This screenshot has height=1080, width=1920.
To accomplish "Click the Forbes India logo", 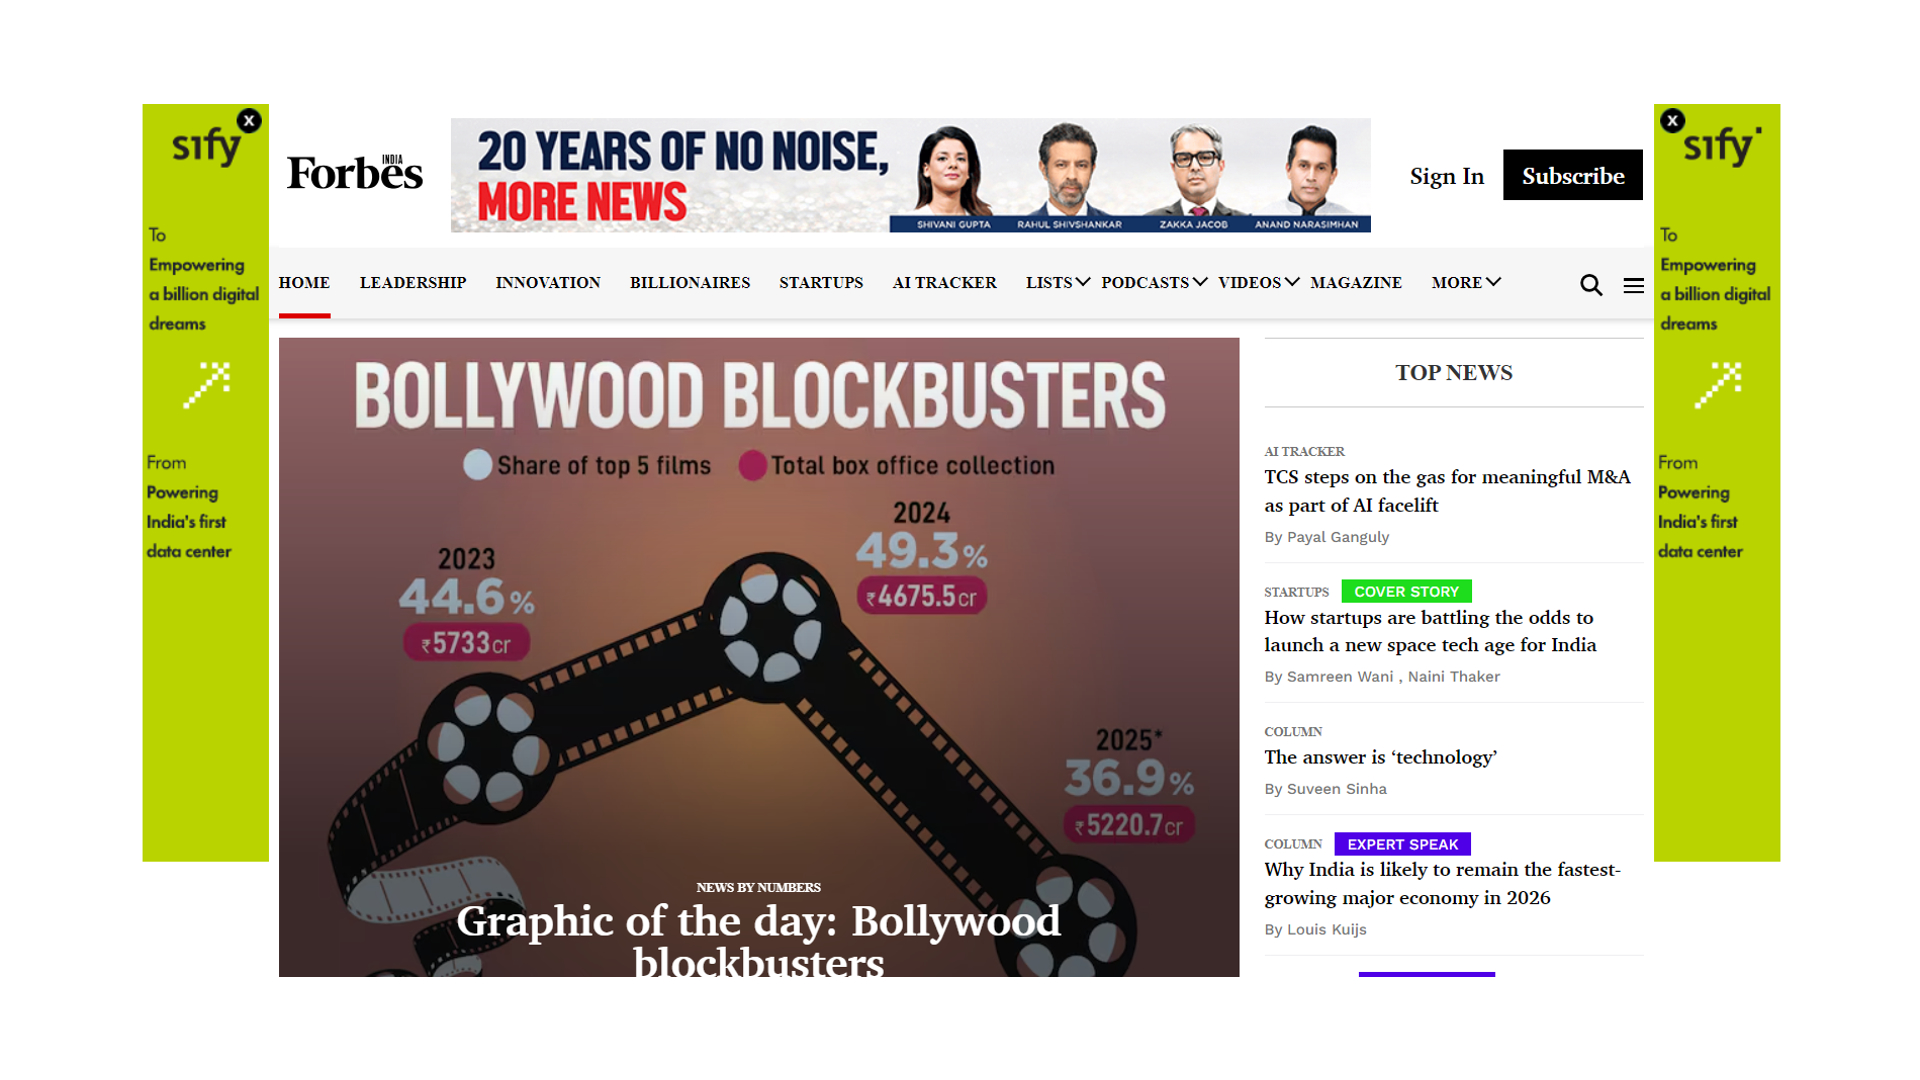I will click(354, 174).
